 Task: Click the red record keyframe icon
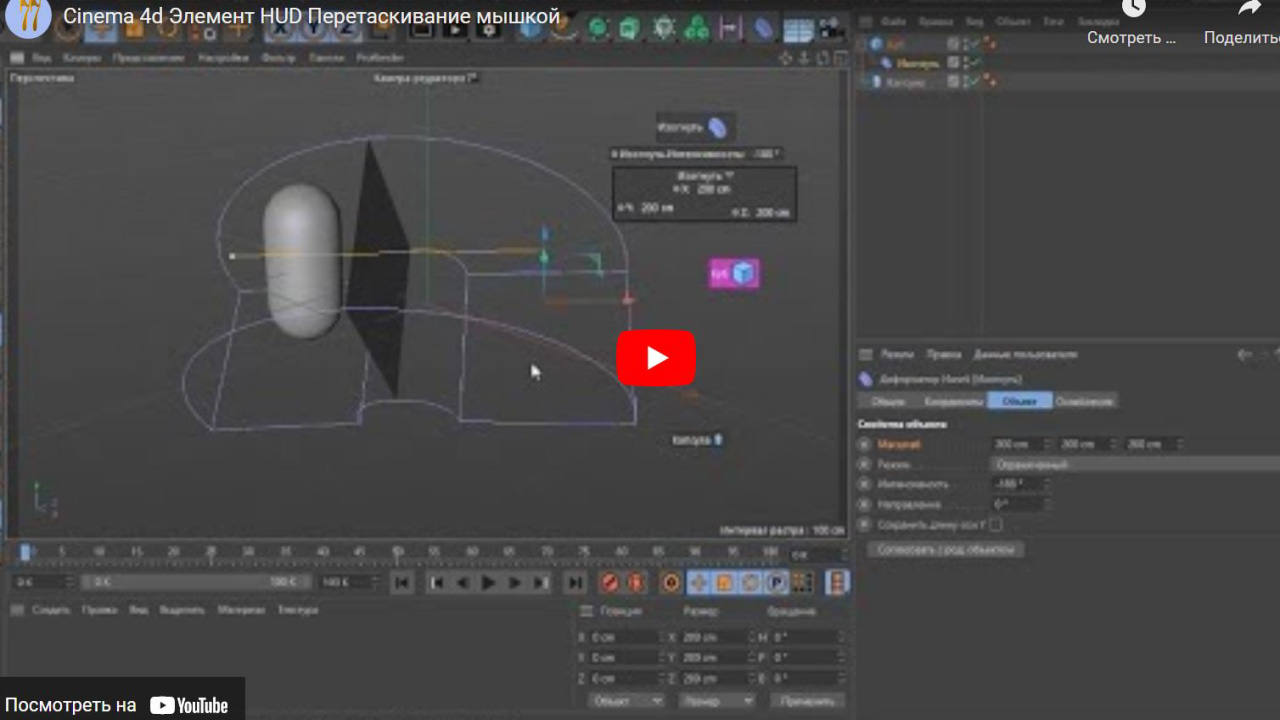[610, 582]
